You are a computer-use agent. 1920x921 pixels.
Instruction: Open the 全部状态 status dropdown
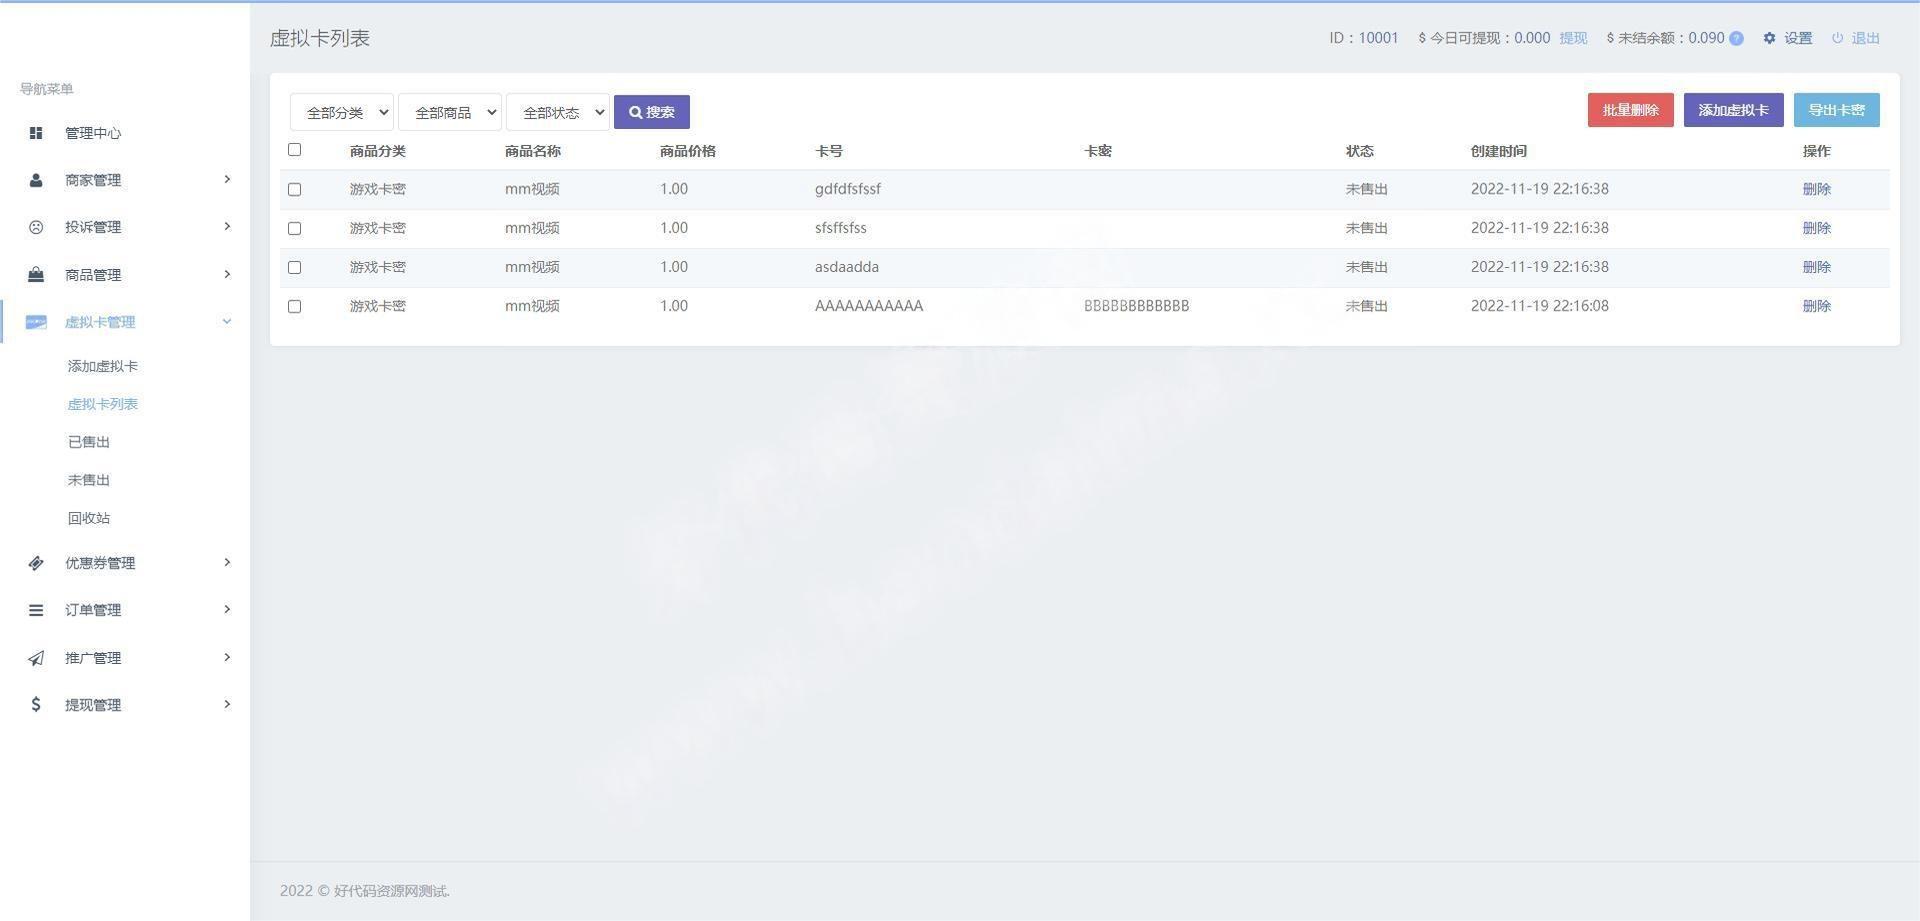tap(558, 112)
